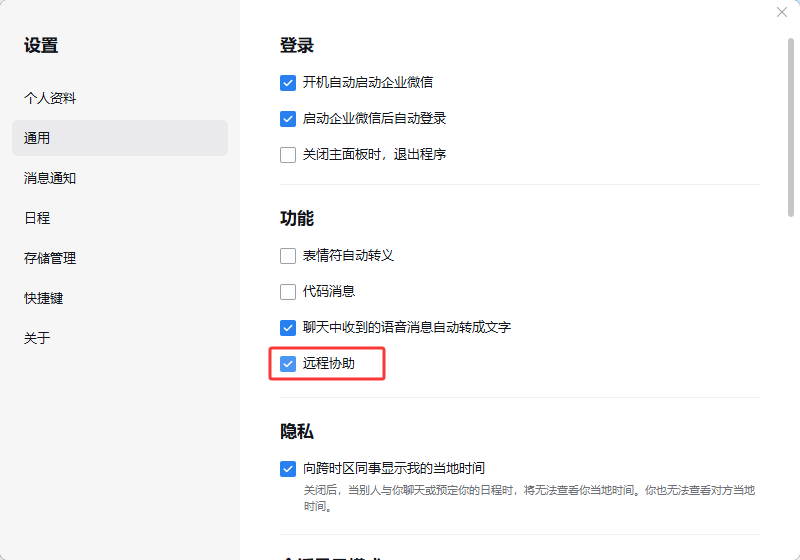Show the 关于 page
This screenshot has height=560, width=800.
[37, 338]
